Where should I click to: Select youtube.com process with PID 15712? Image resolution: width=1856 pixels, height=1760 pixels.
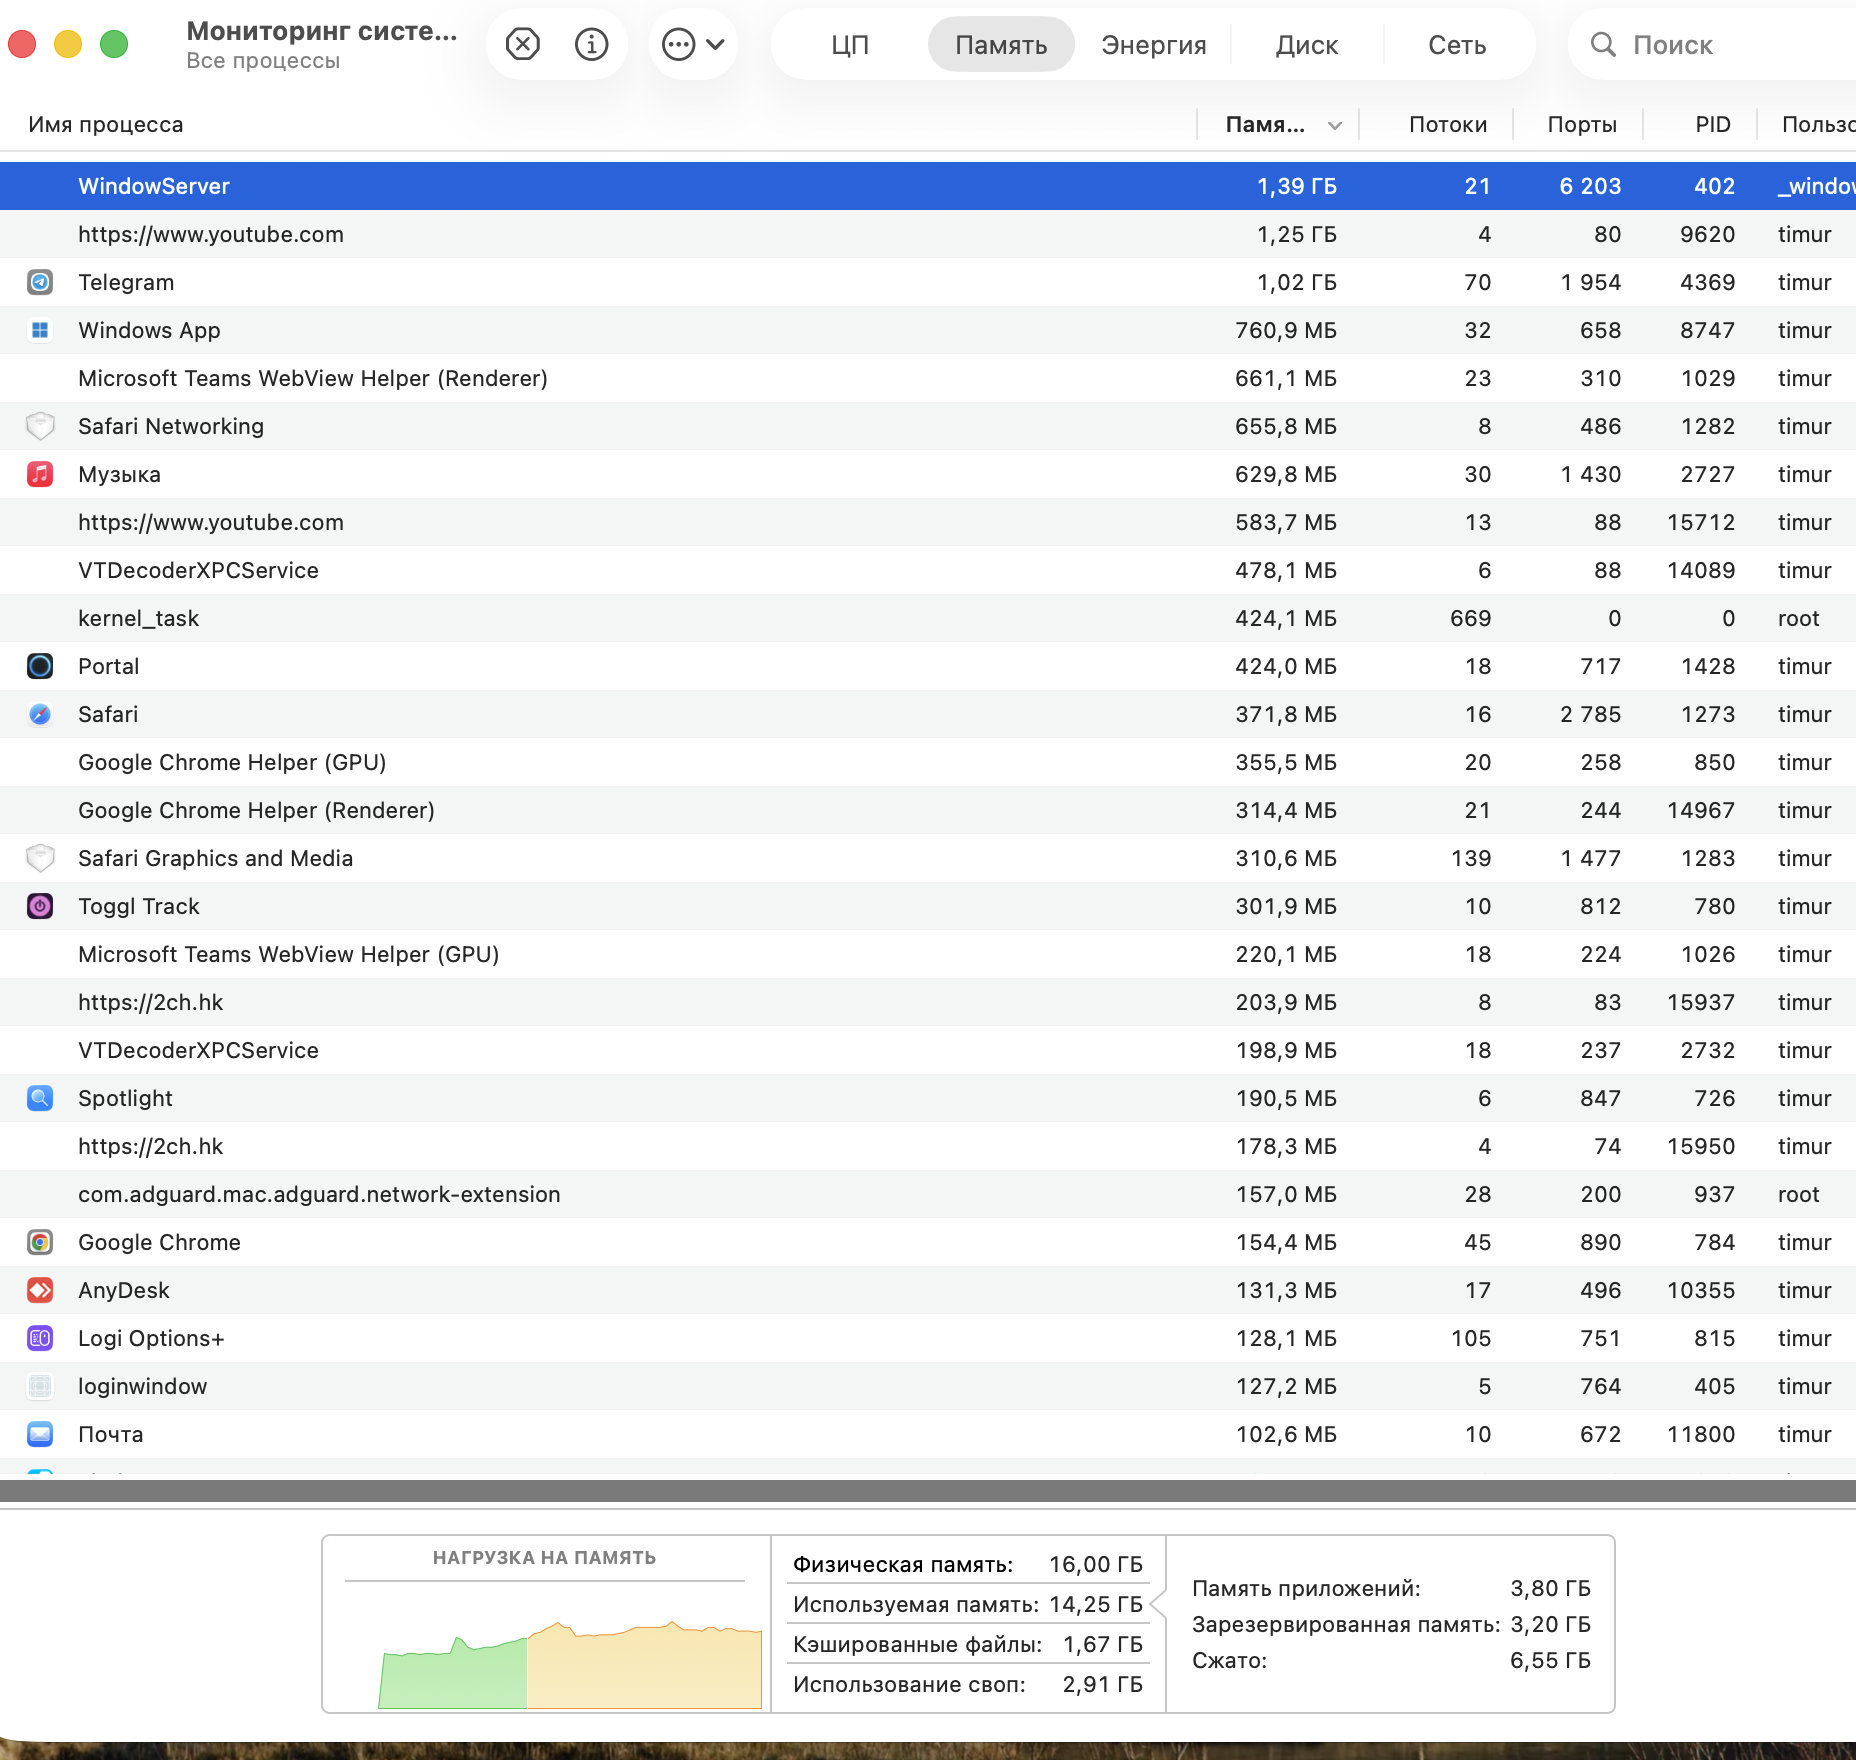click(x=928, y=522)
